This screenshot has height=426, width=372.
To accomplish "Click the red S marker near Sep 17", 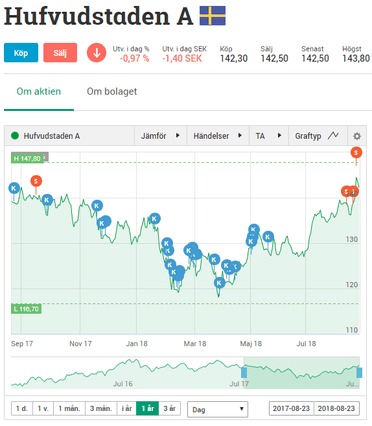I will [x=36, y=181].
